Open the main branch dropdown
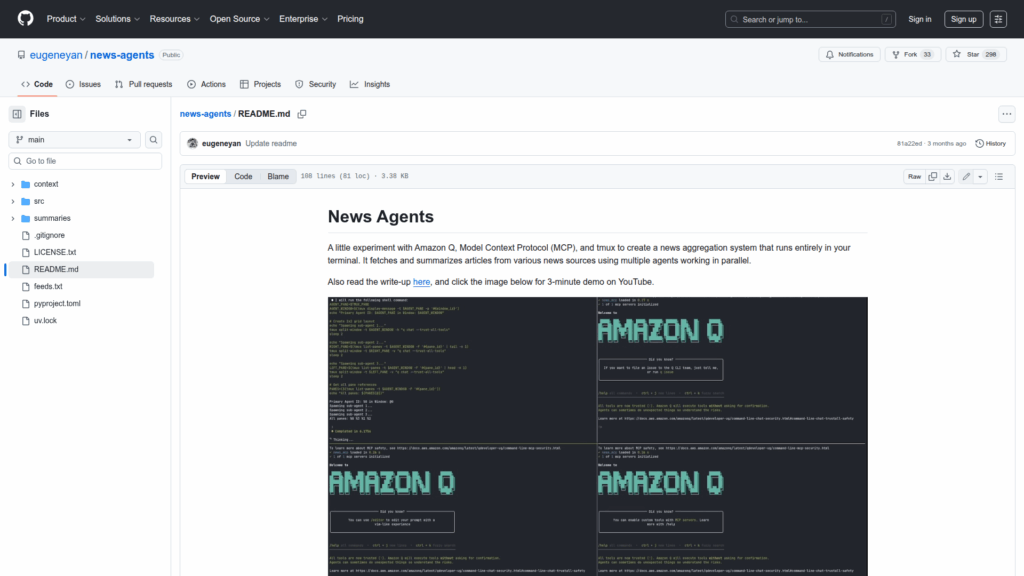The height and width of the screenshot is (576, 1024). coord(75,140)
